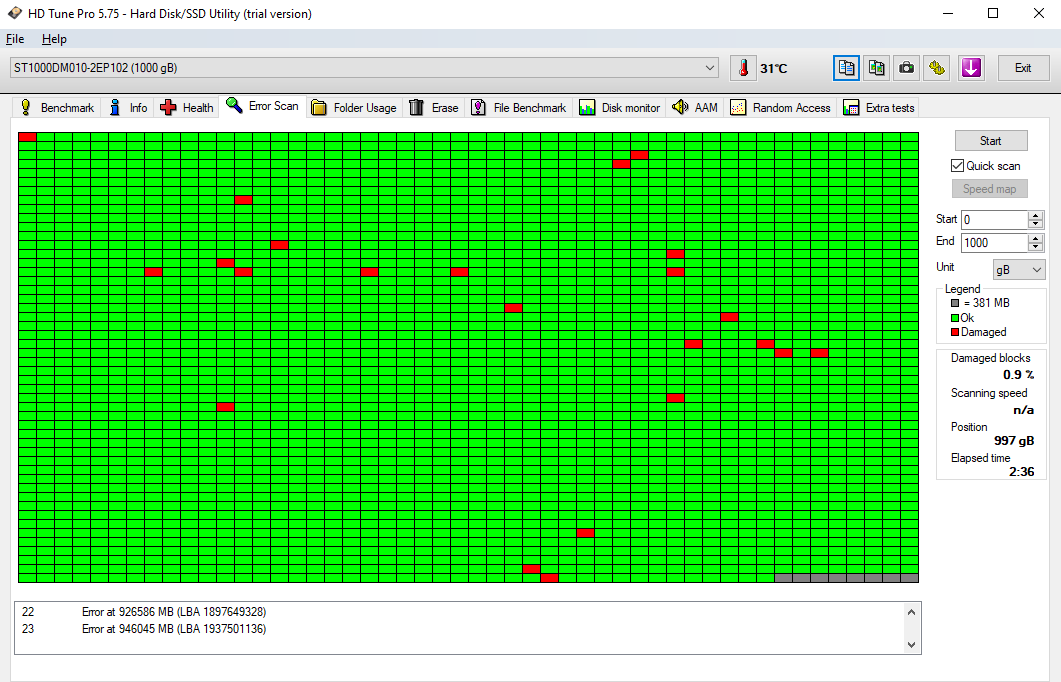Screen dimensions: 1061x682
Task: Open the Help menu
Action: [54, 39]
